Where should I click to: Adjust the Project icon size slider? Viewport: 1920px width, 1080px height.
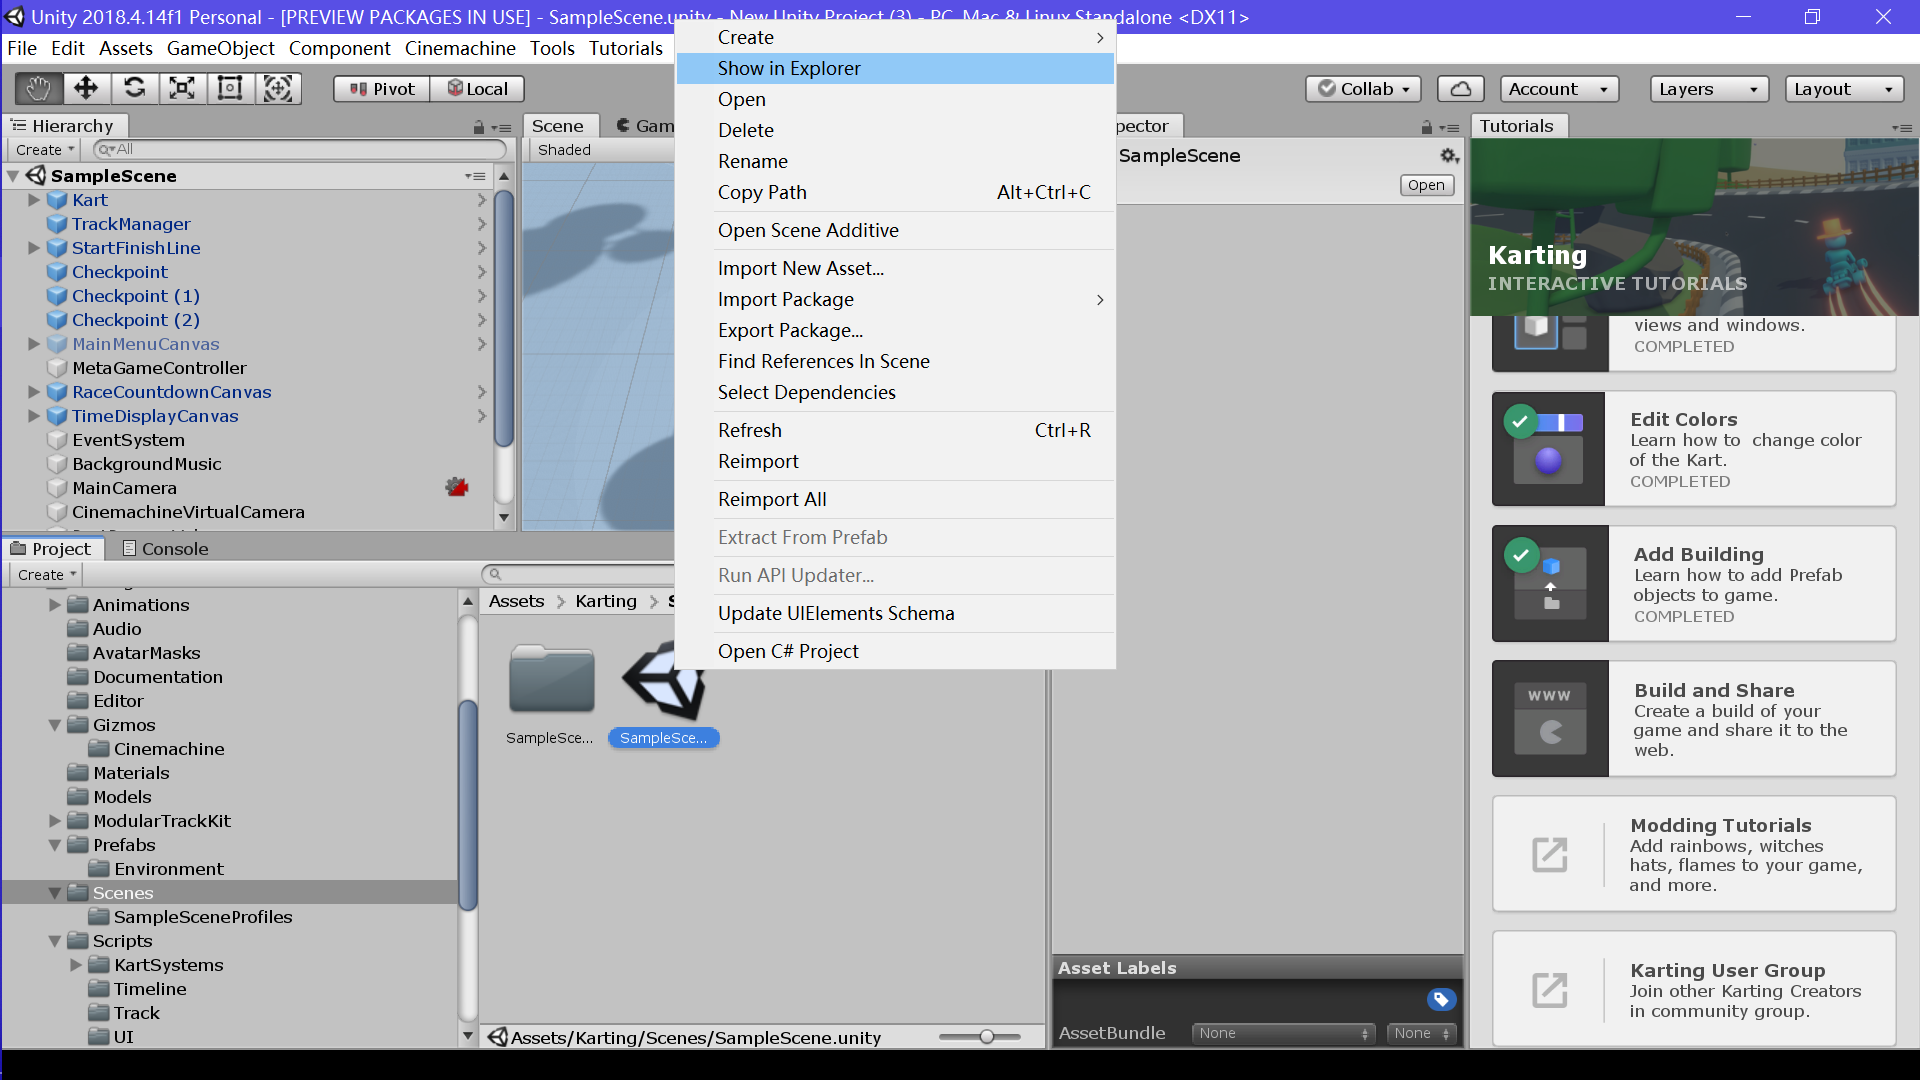[x=986, y=1037]
